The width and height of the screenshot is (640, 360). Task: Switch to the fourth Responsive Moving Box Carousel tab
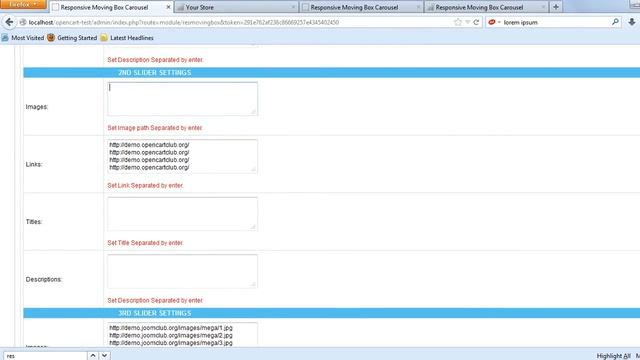pyautogui.click(x=486, y=7)
